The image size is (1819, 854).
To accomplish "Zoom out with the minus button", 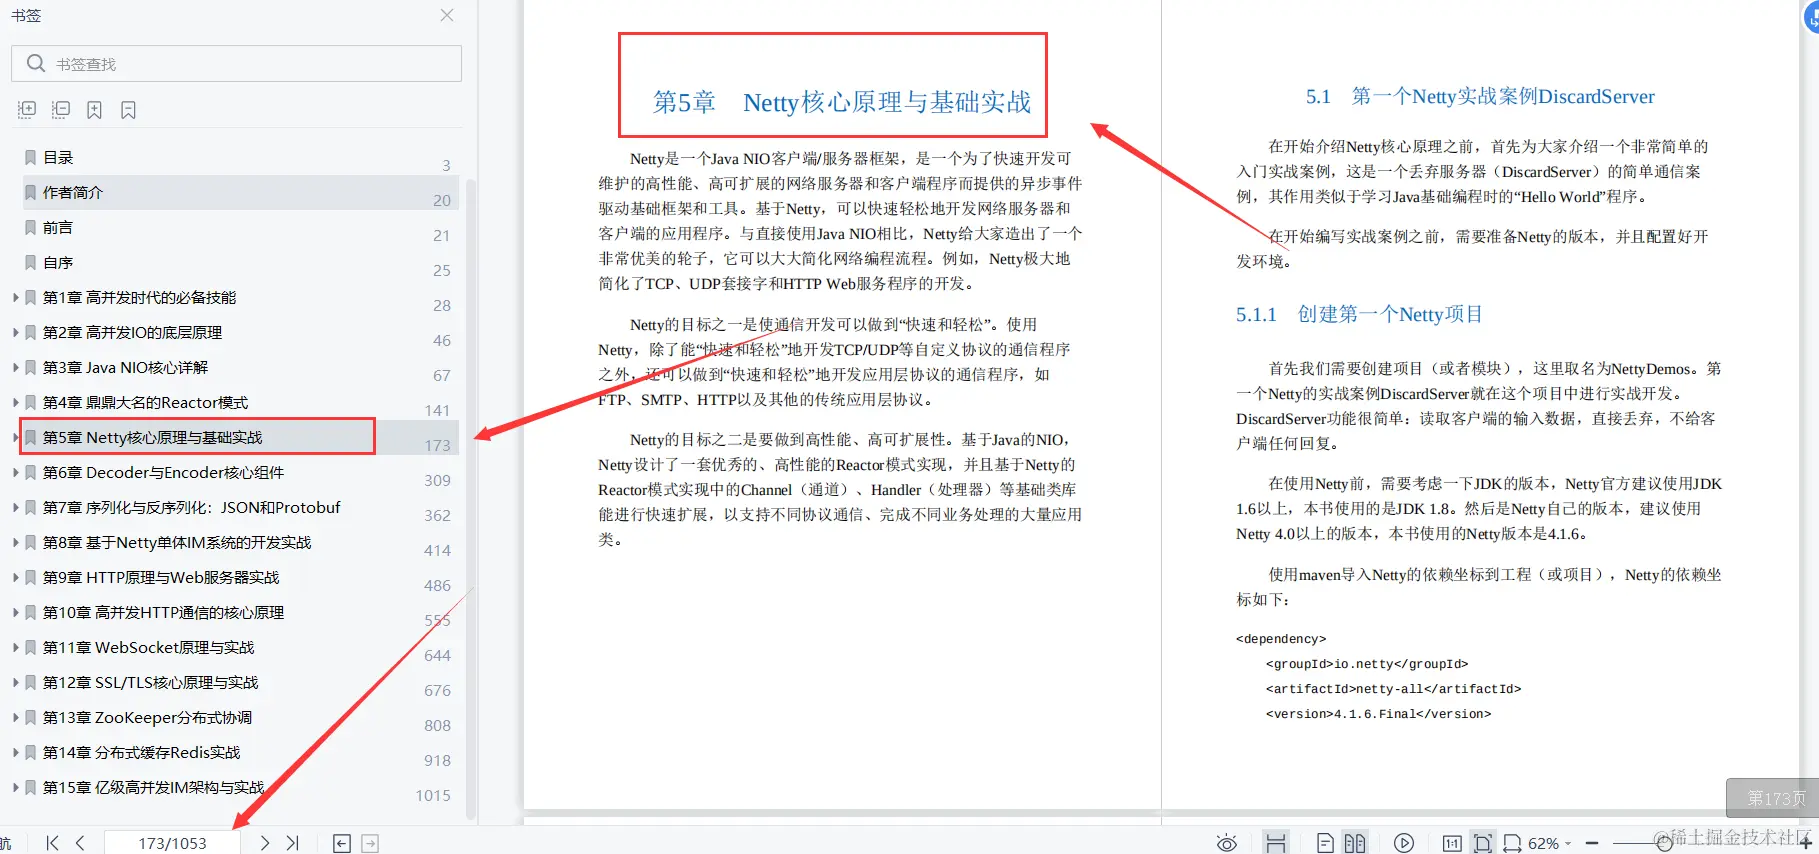I will point(1592,843).
